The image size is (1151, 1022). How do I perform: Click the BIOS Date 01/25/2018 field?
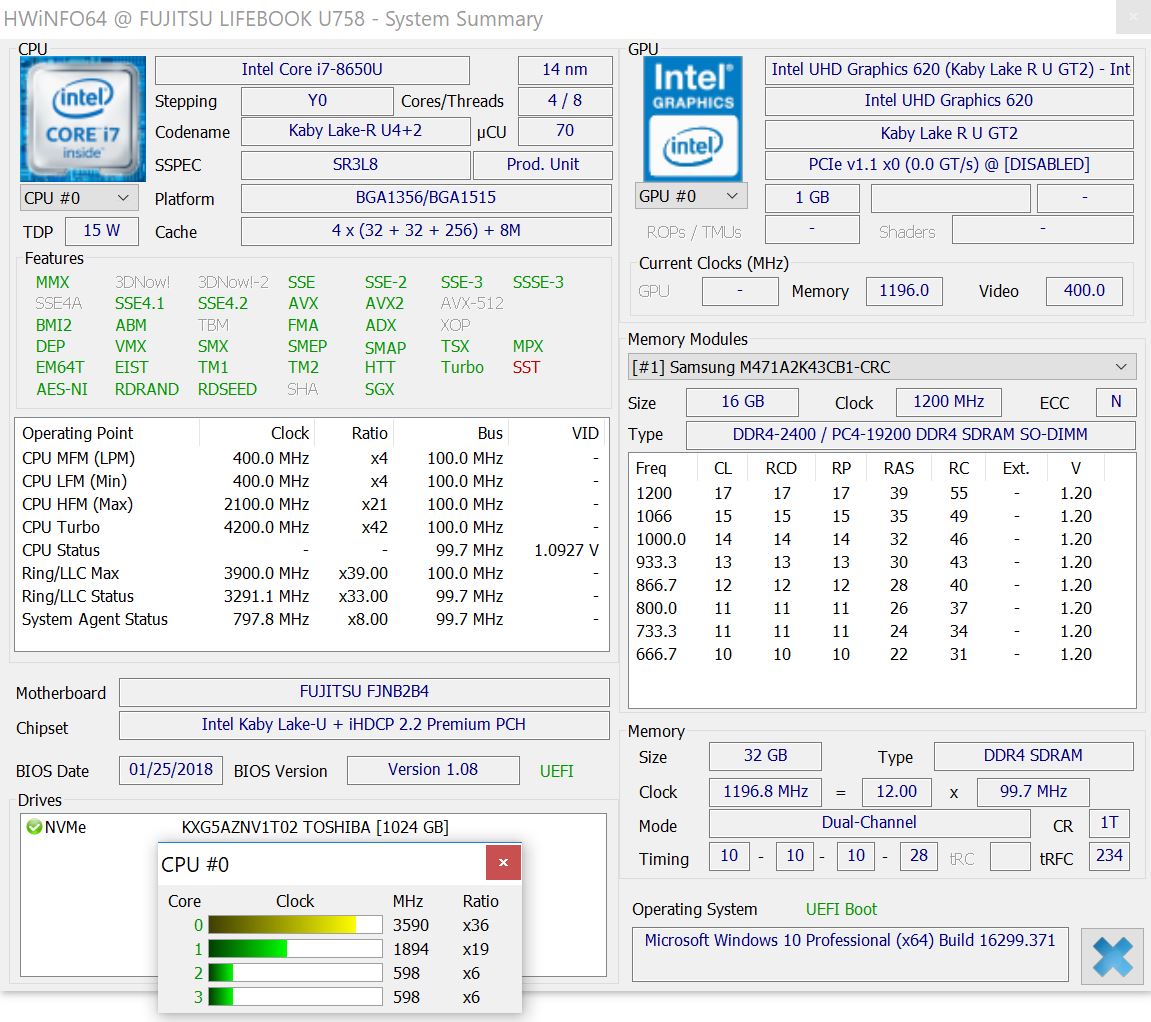[x=171, y=770]
